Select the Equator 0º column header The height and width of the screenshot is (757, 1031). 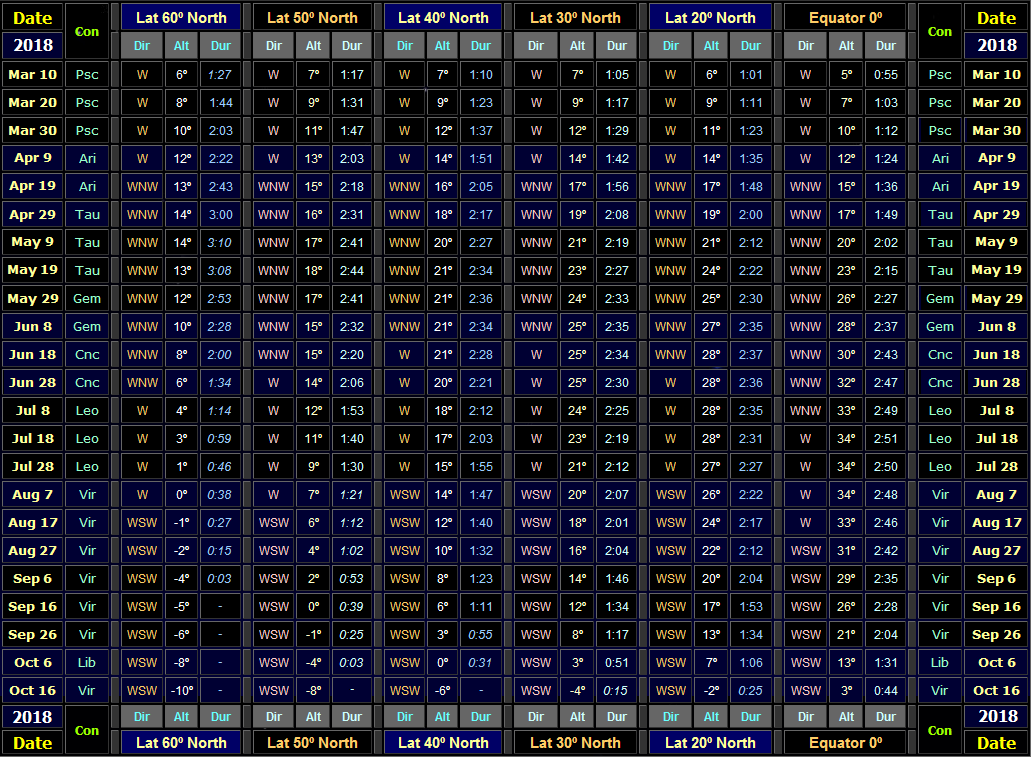(x=845, y=17)
